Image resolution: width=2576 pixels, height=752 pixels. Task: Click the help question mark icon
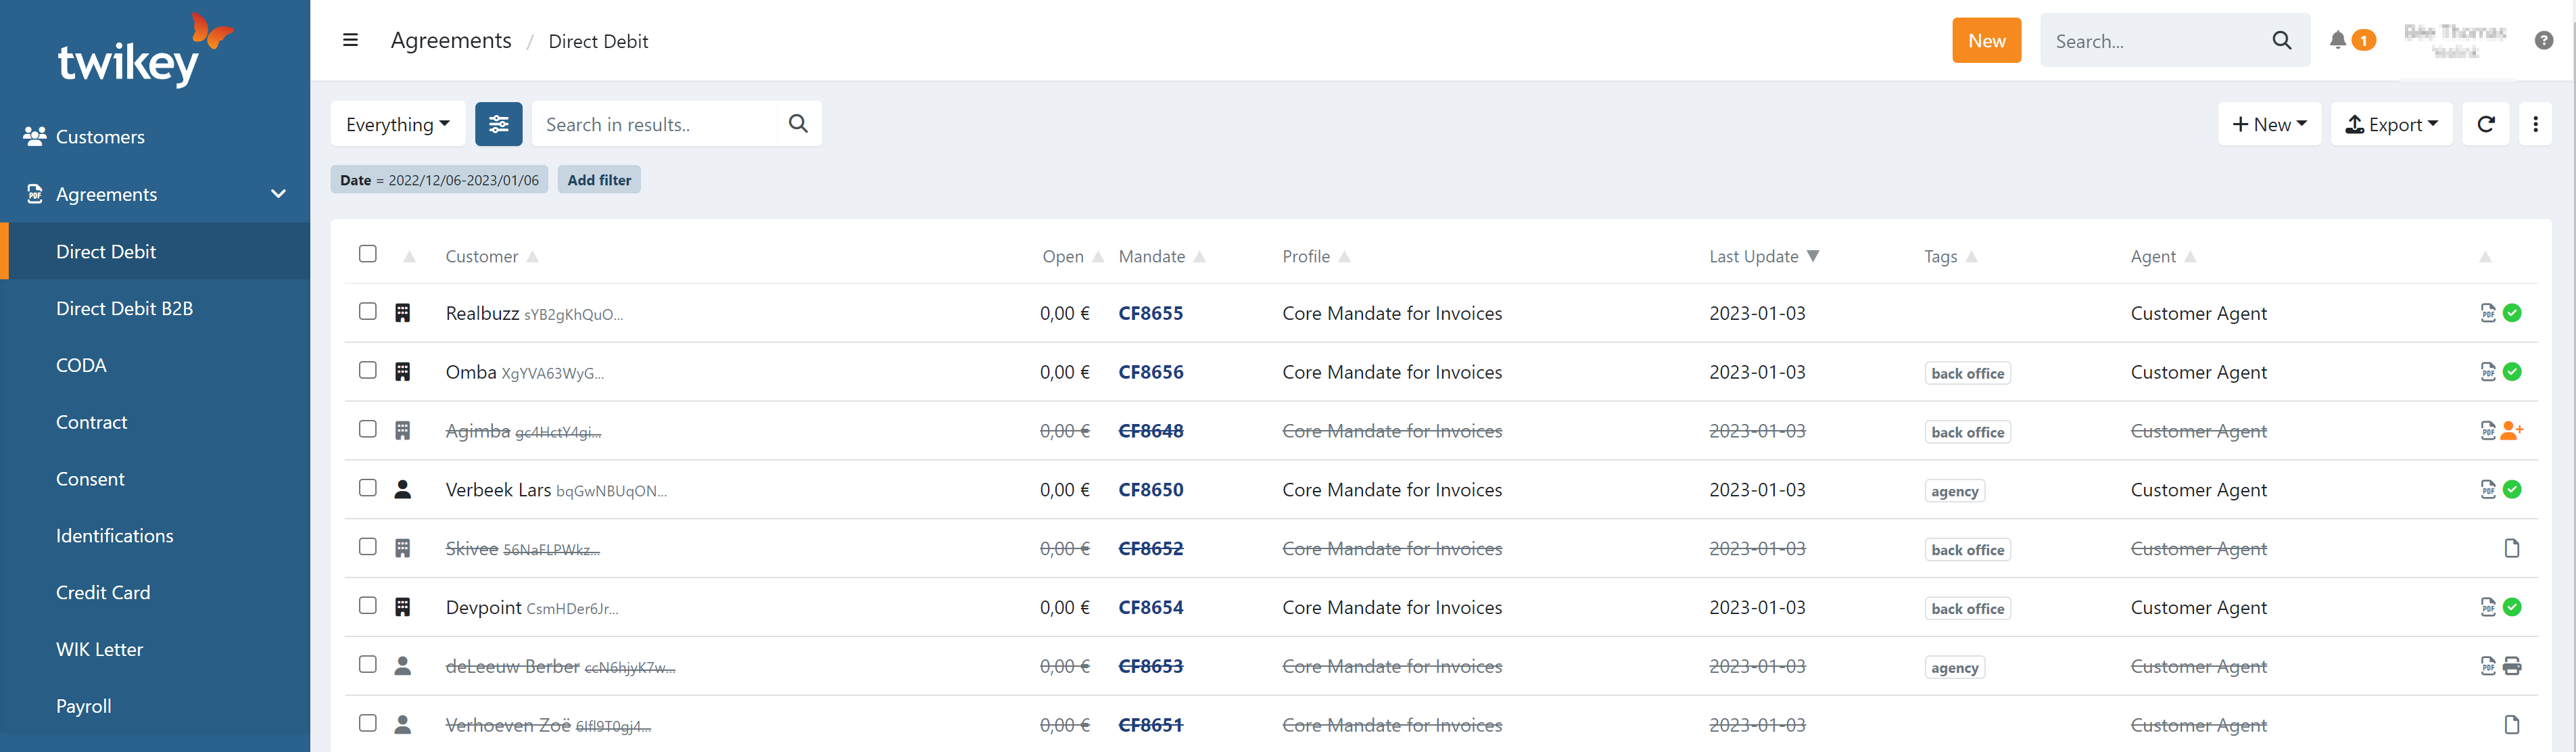click(x=2544, y=40)
